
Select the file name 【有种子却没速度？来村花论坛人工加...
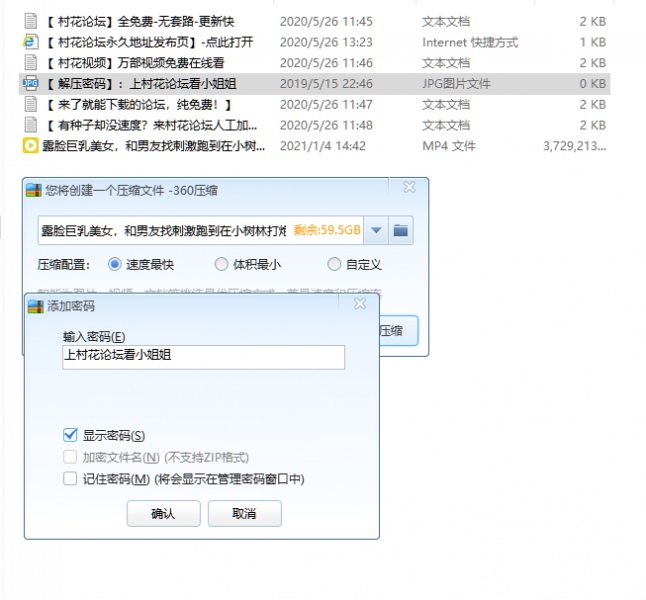click(151, 125)
